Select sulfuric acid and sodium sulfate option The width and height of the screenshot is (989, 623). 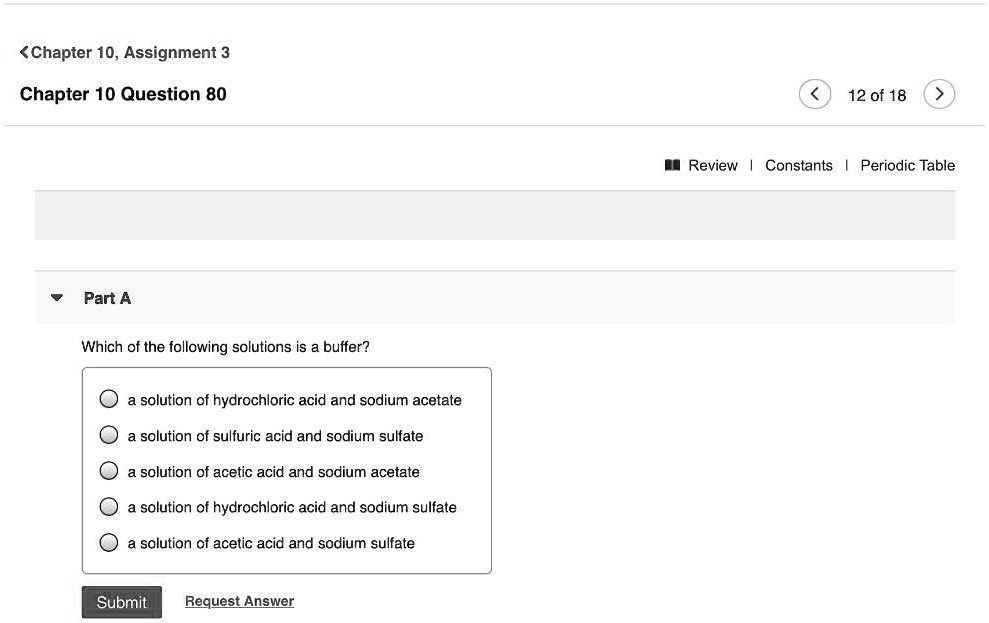pos(108,435)
